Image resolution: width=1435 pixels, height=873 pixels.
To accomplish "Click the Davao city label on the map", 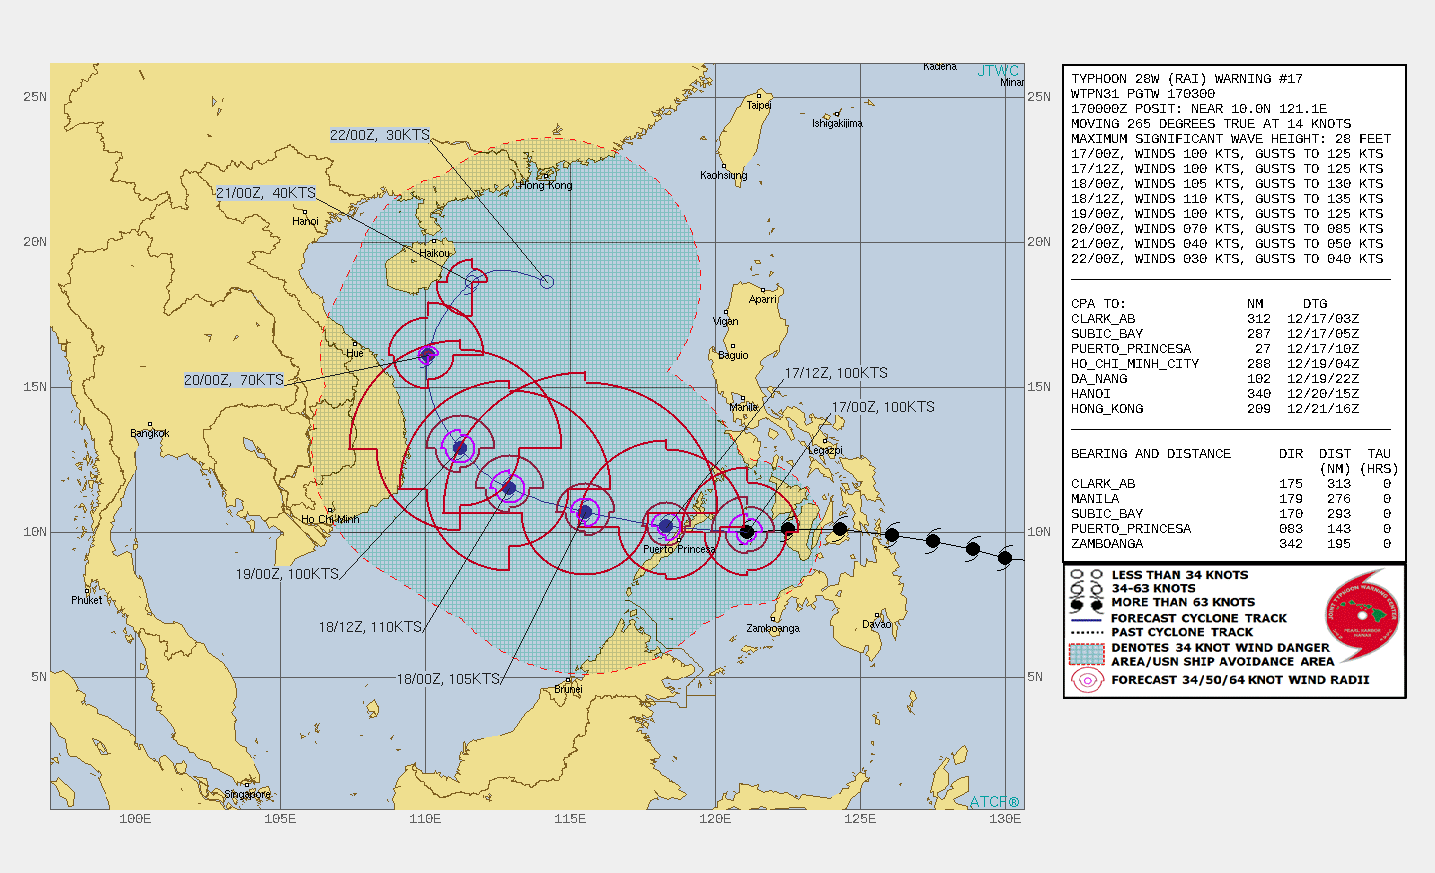I will pyautogui.click(x=876, y=624).
